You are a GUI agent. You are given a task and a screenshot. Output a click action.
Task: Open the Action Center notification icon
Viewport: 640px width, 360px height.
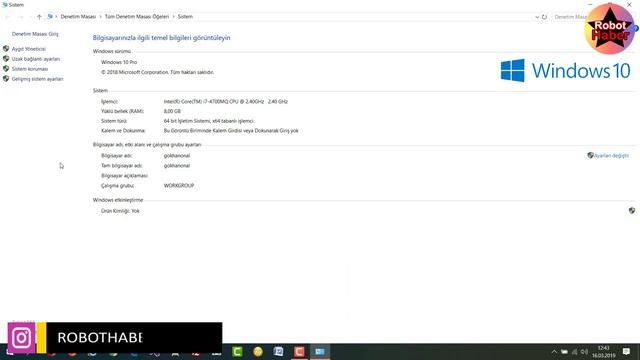pyautogui.click(x=626, y=352)
